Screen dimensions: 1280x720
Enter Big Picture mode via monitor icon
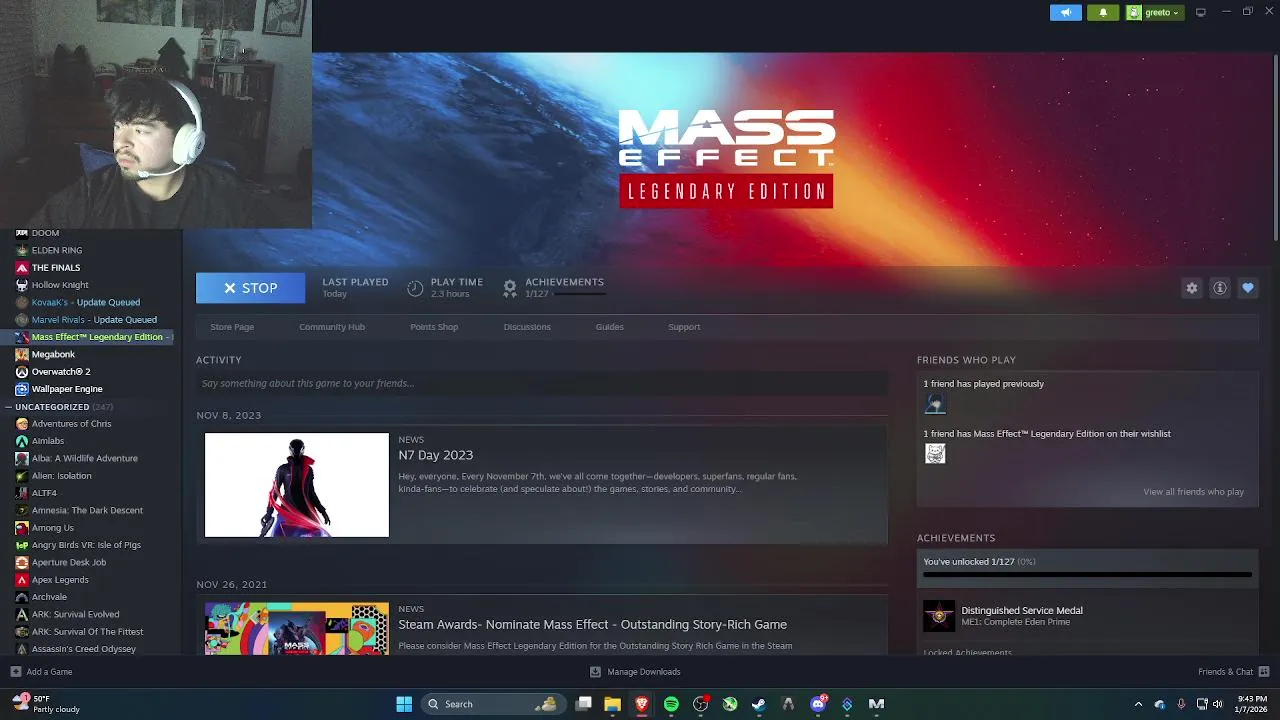point(1200,12)
